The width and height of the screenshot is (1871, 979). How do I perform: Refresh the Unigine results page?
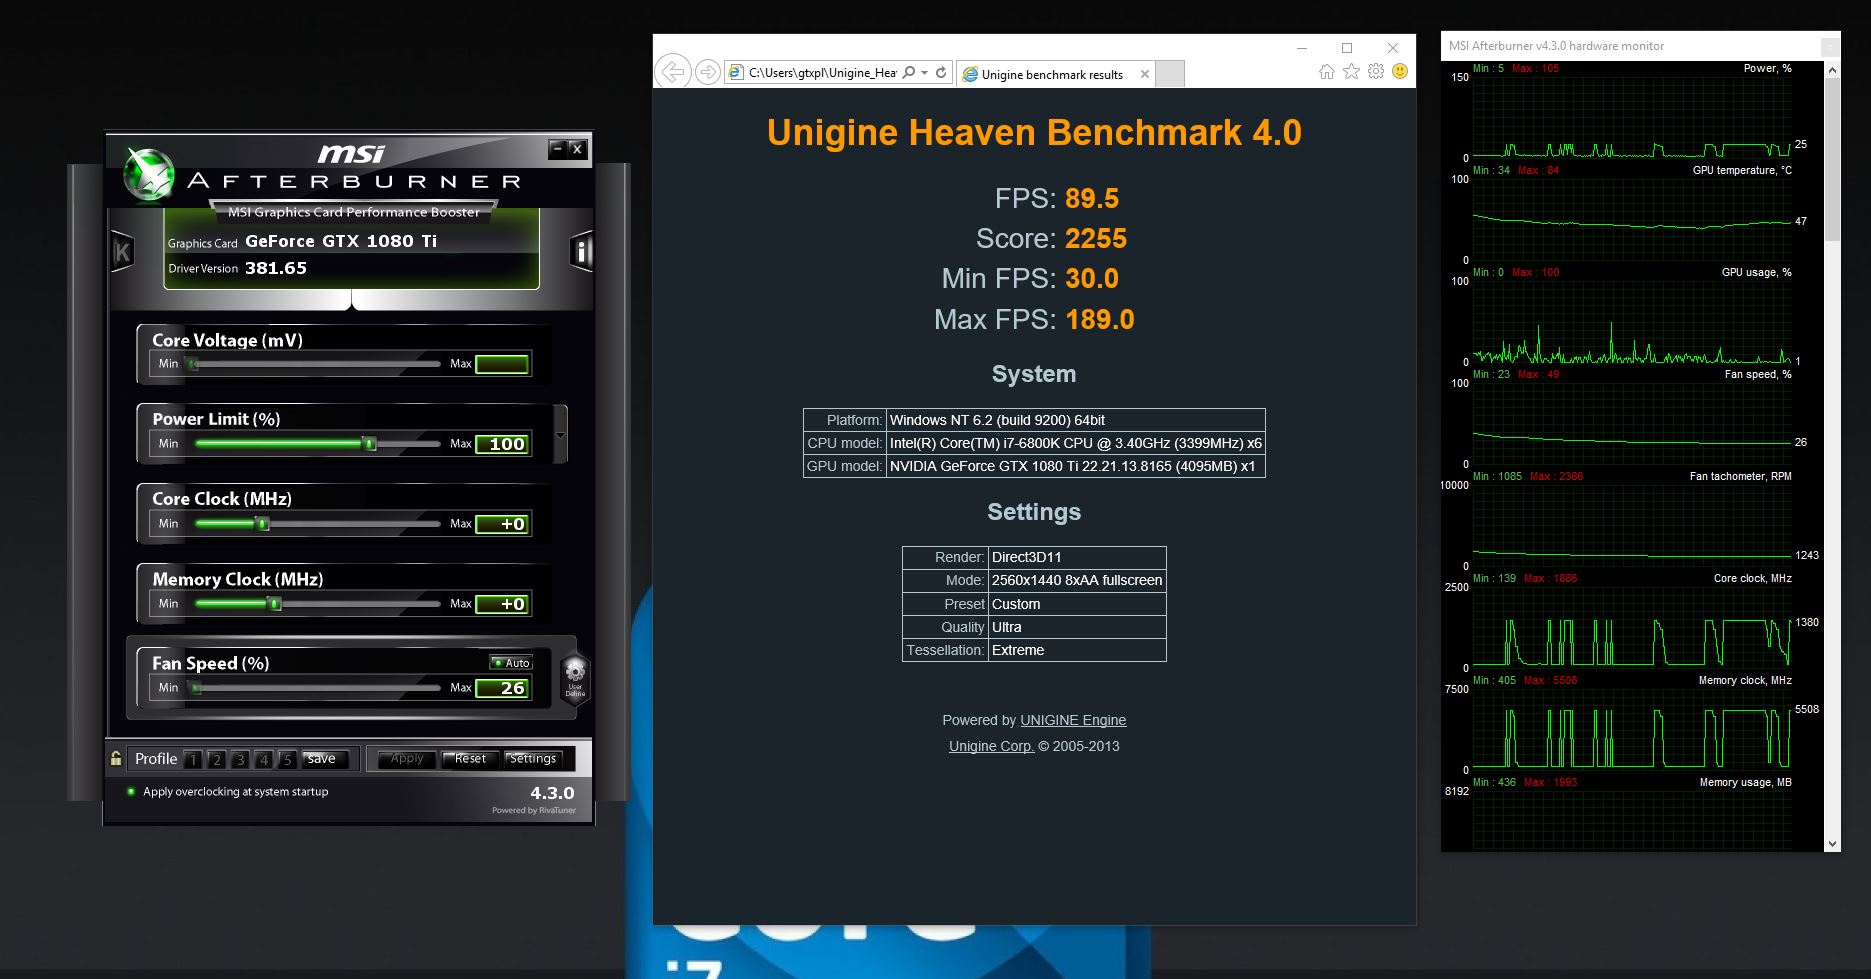coord(941,73)
